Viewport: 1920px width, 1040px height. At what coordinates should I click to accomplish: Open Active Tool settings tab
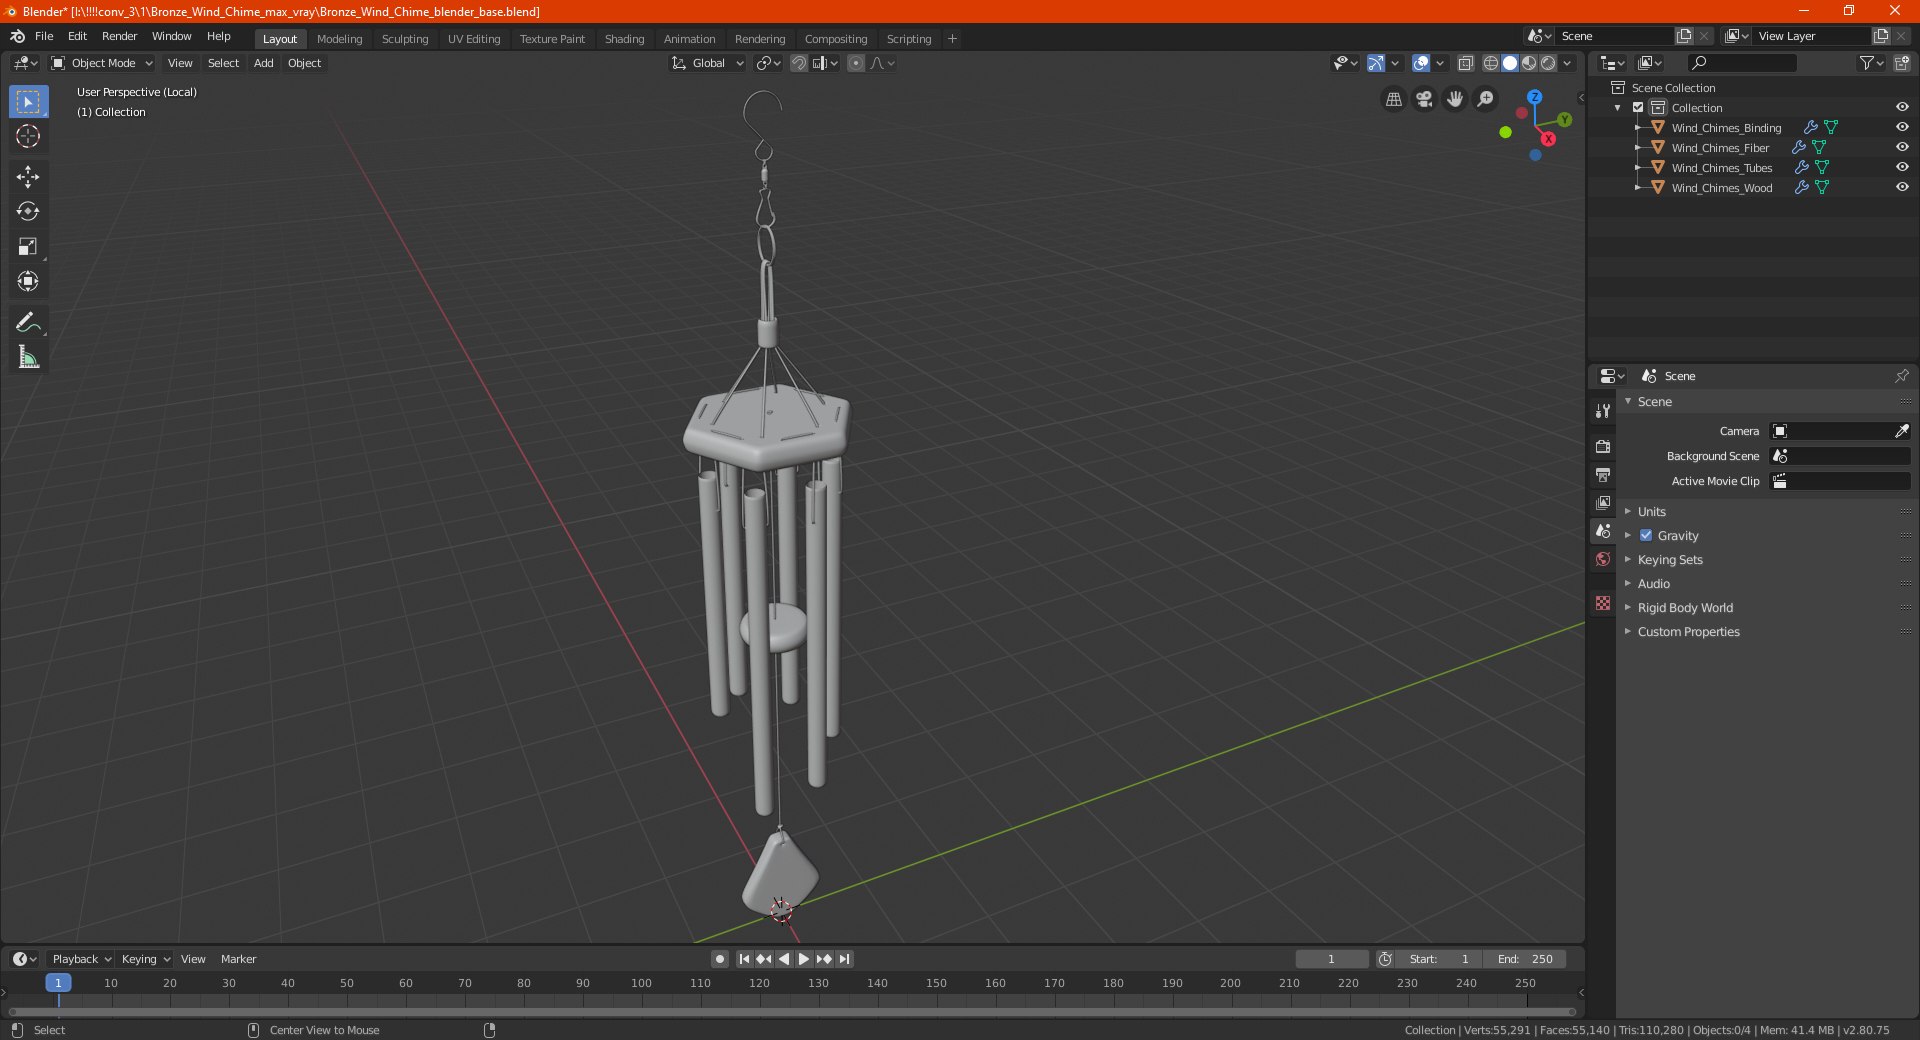[x=1603, y=411]
